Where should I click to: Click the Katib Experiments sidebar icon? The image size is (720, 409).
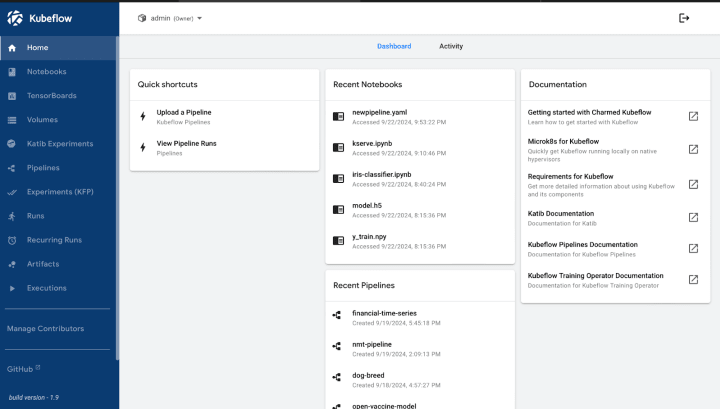(x=11, y=144)
